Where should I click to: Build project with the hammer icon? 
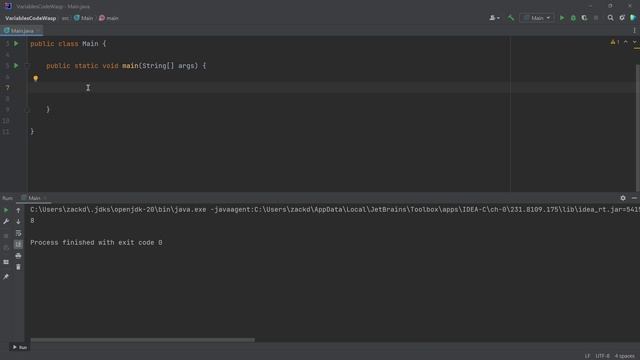click(x=511, y=18)
